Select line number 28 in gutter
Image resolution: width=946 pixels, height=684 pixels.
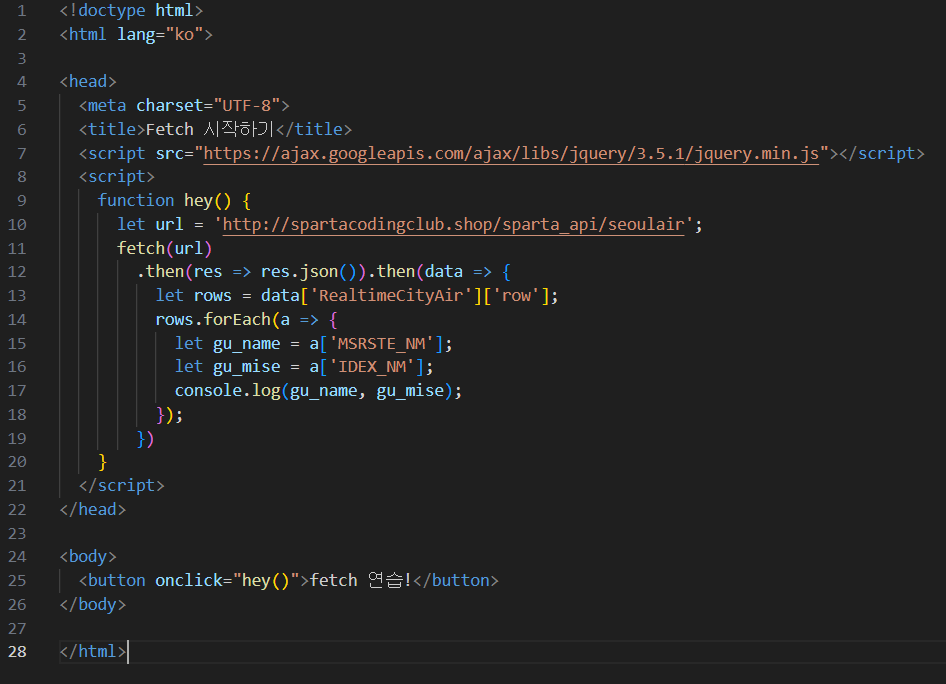click(x=17, y=651)
